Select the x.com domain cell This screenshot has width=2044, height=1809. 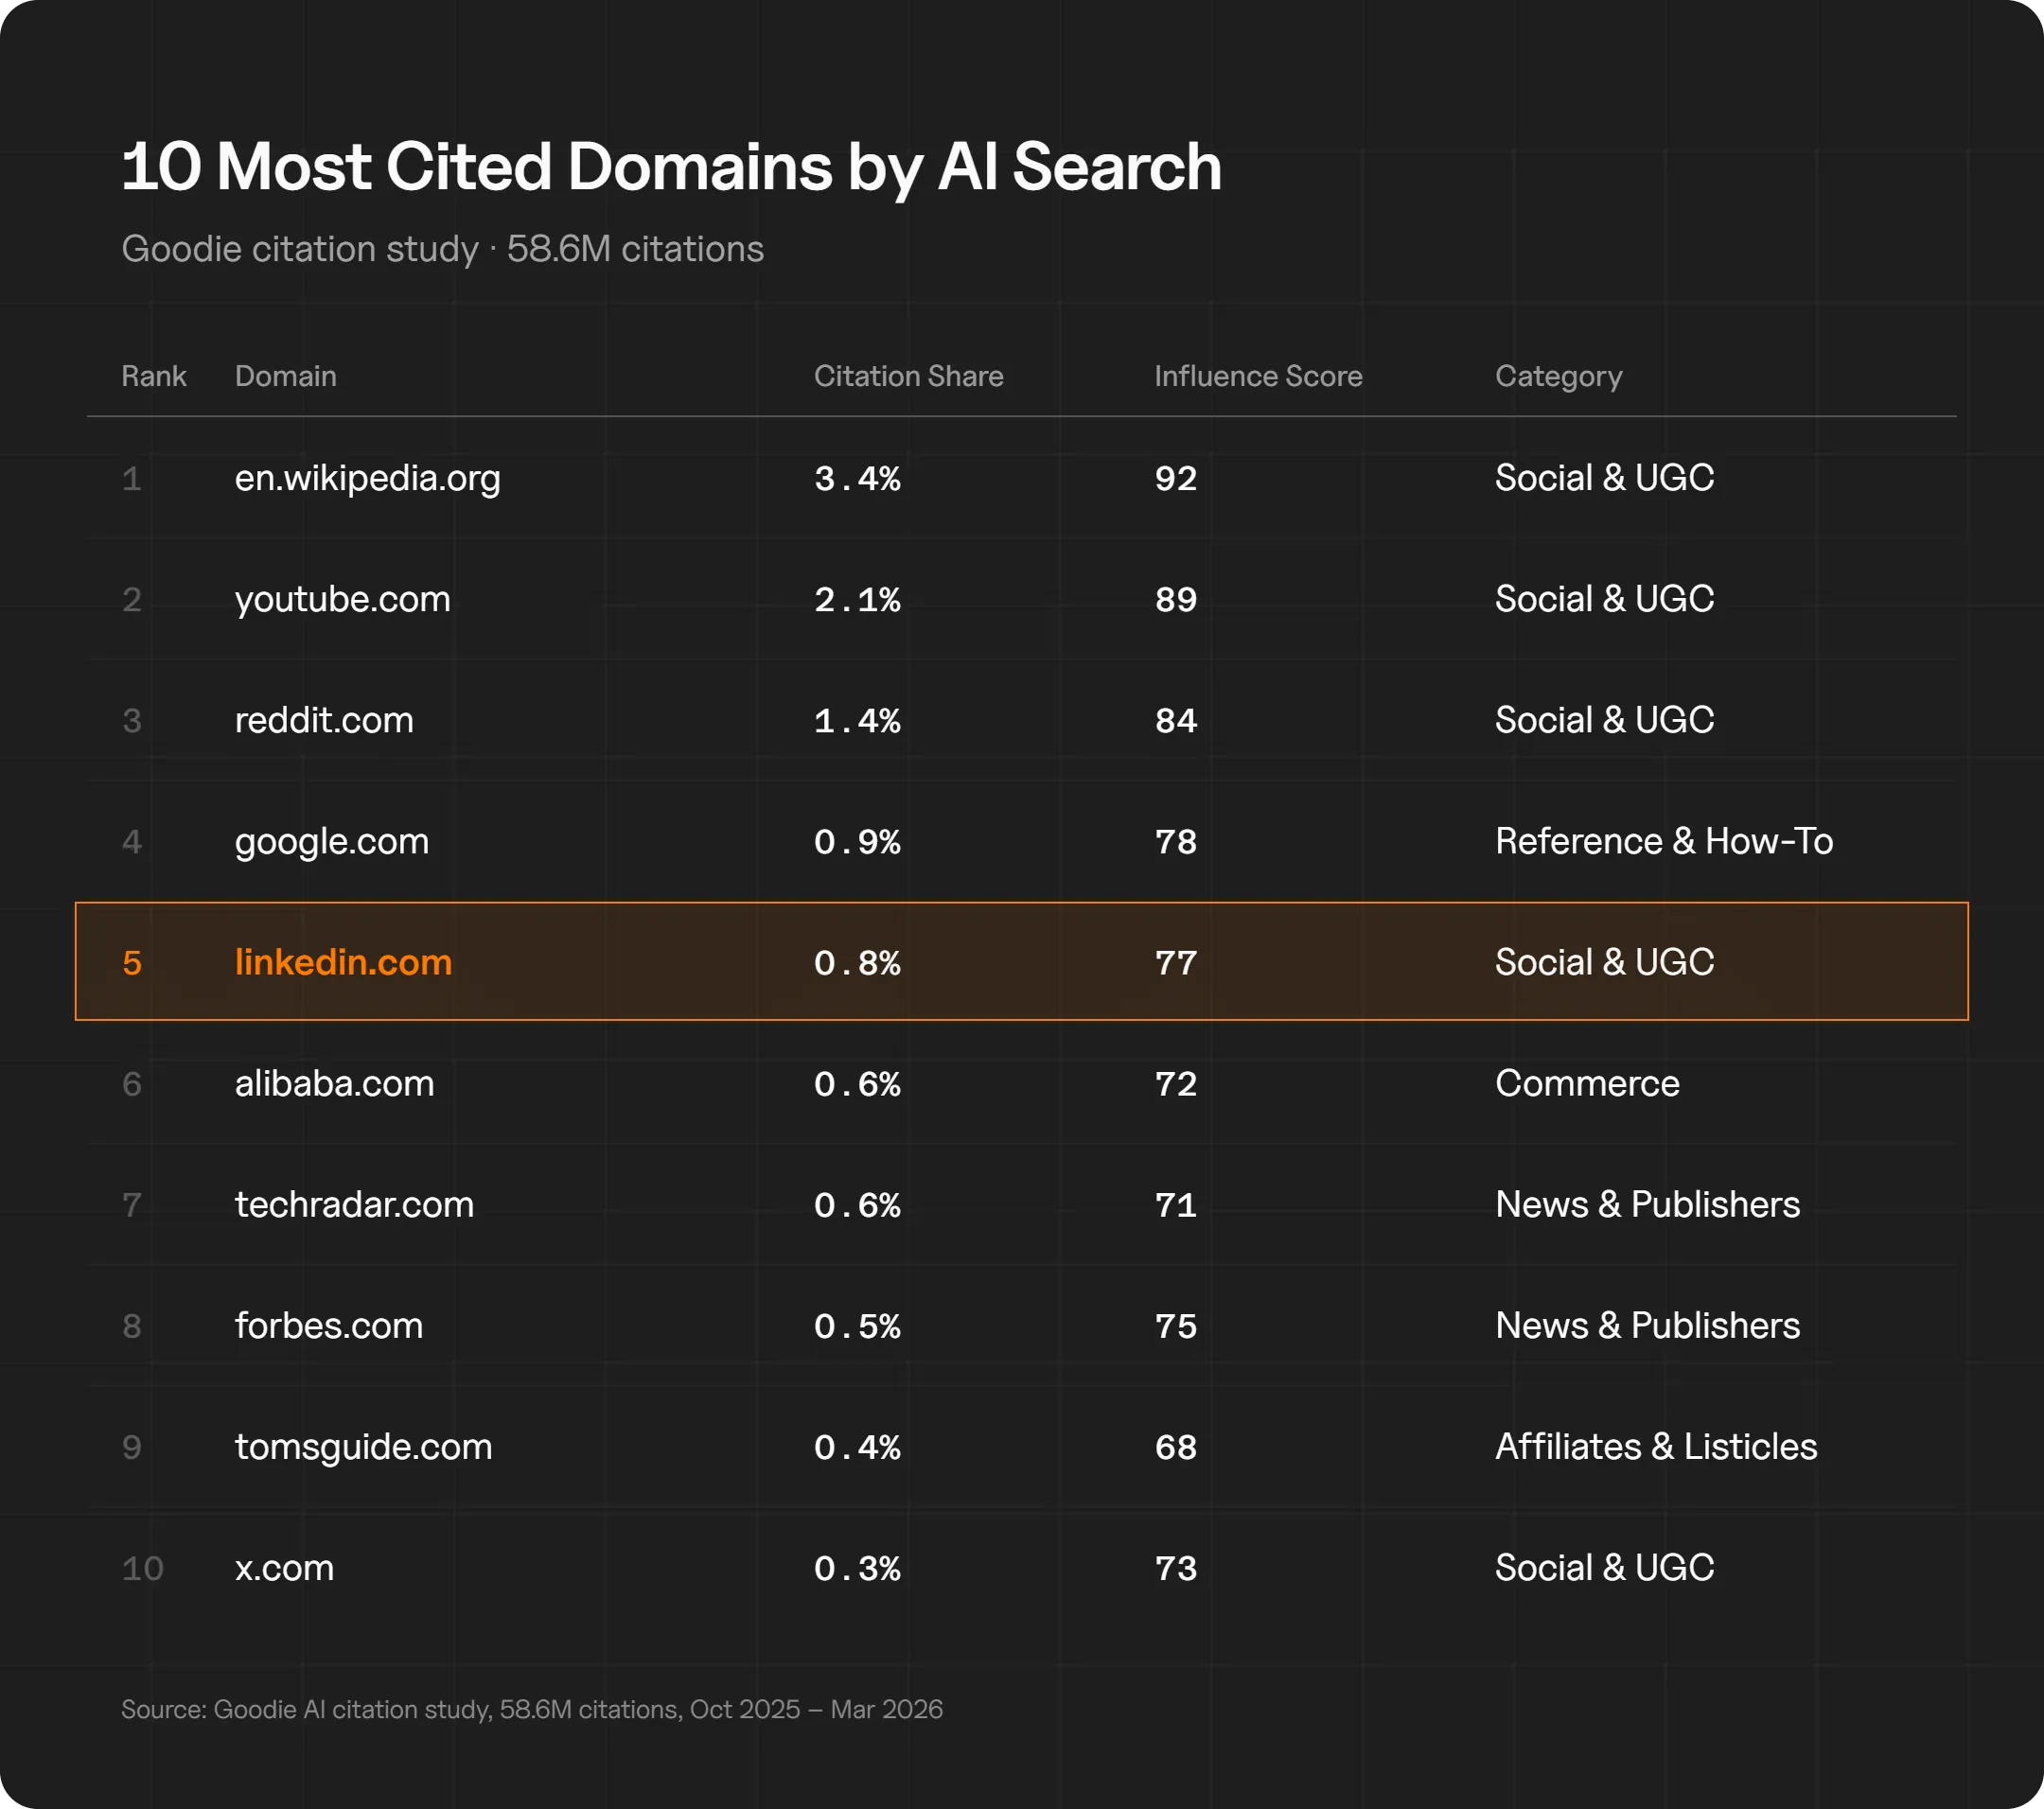click(284, 1568)
